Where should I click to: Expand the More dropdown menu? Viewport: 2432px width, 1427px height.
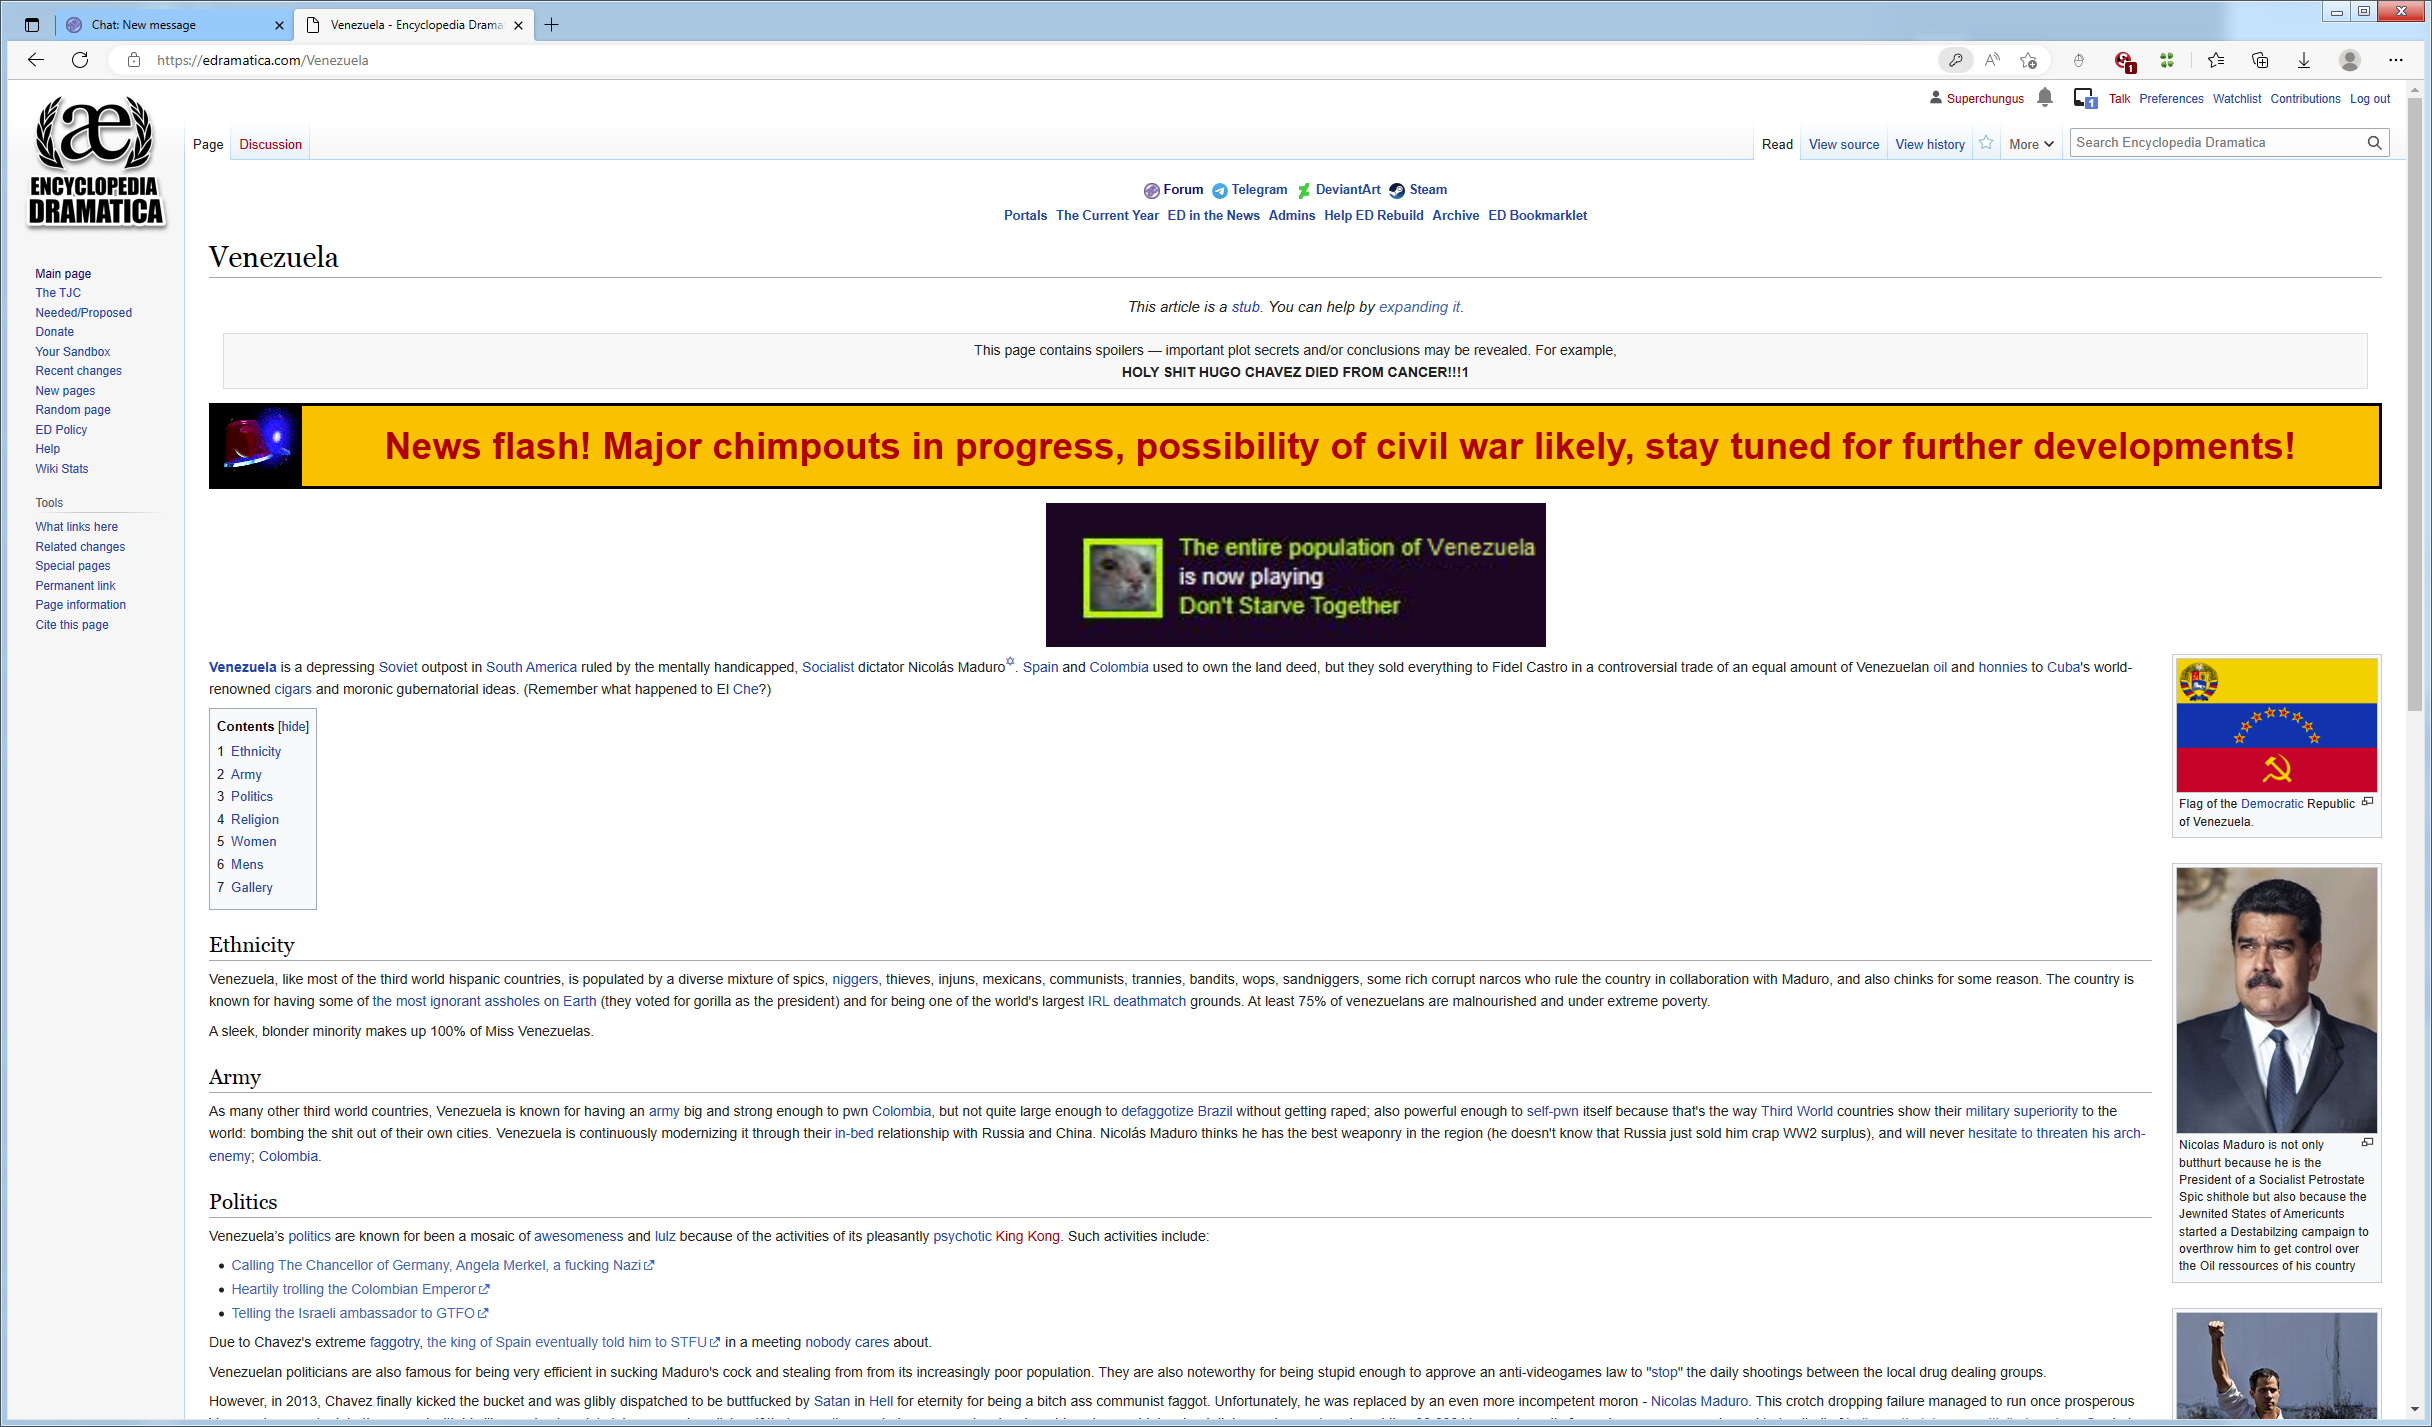click(2031, 144)
